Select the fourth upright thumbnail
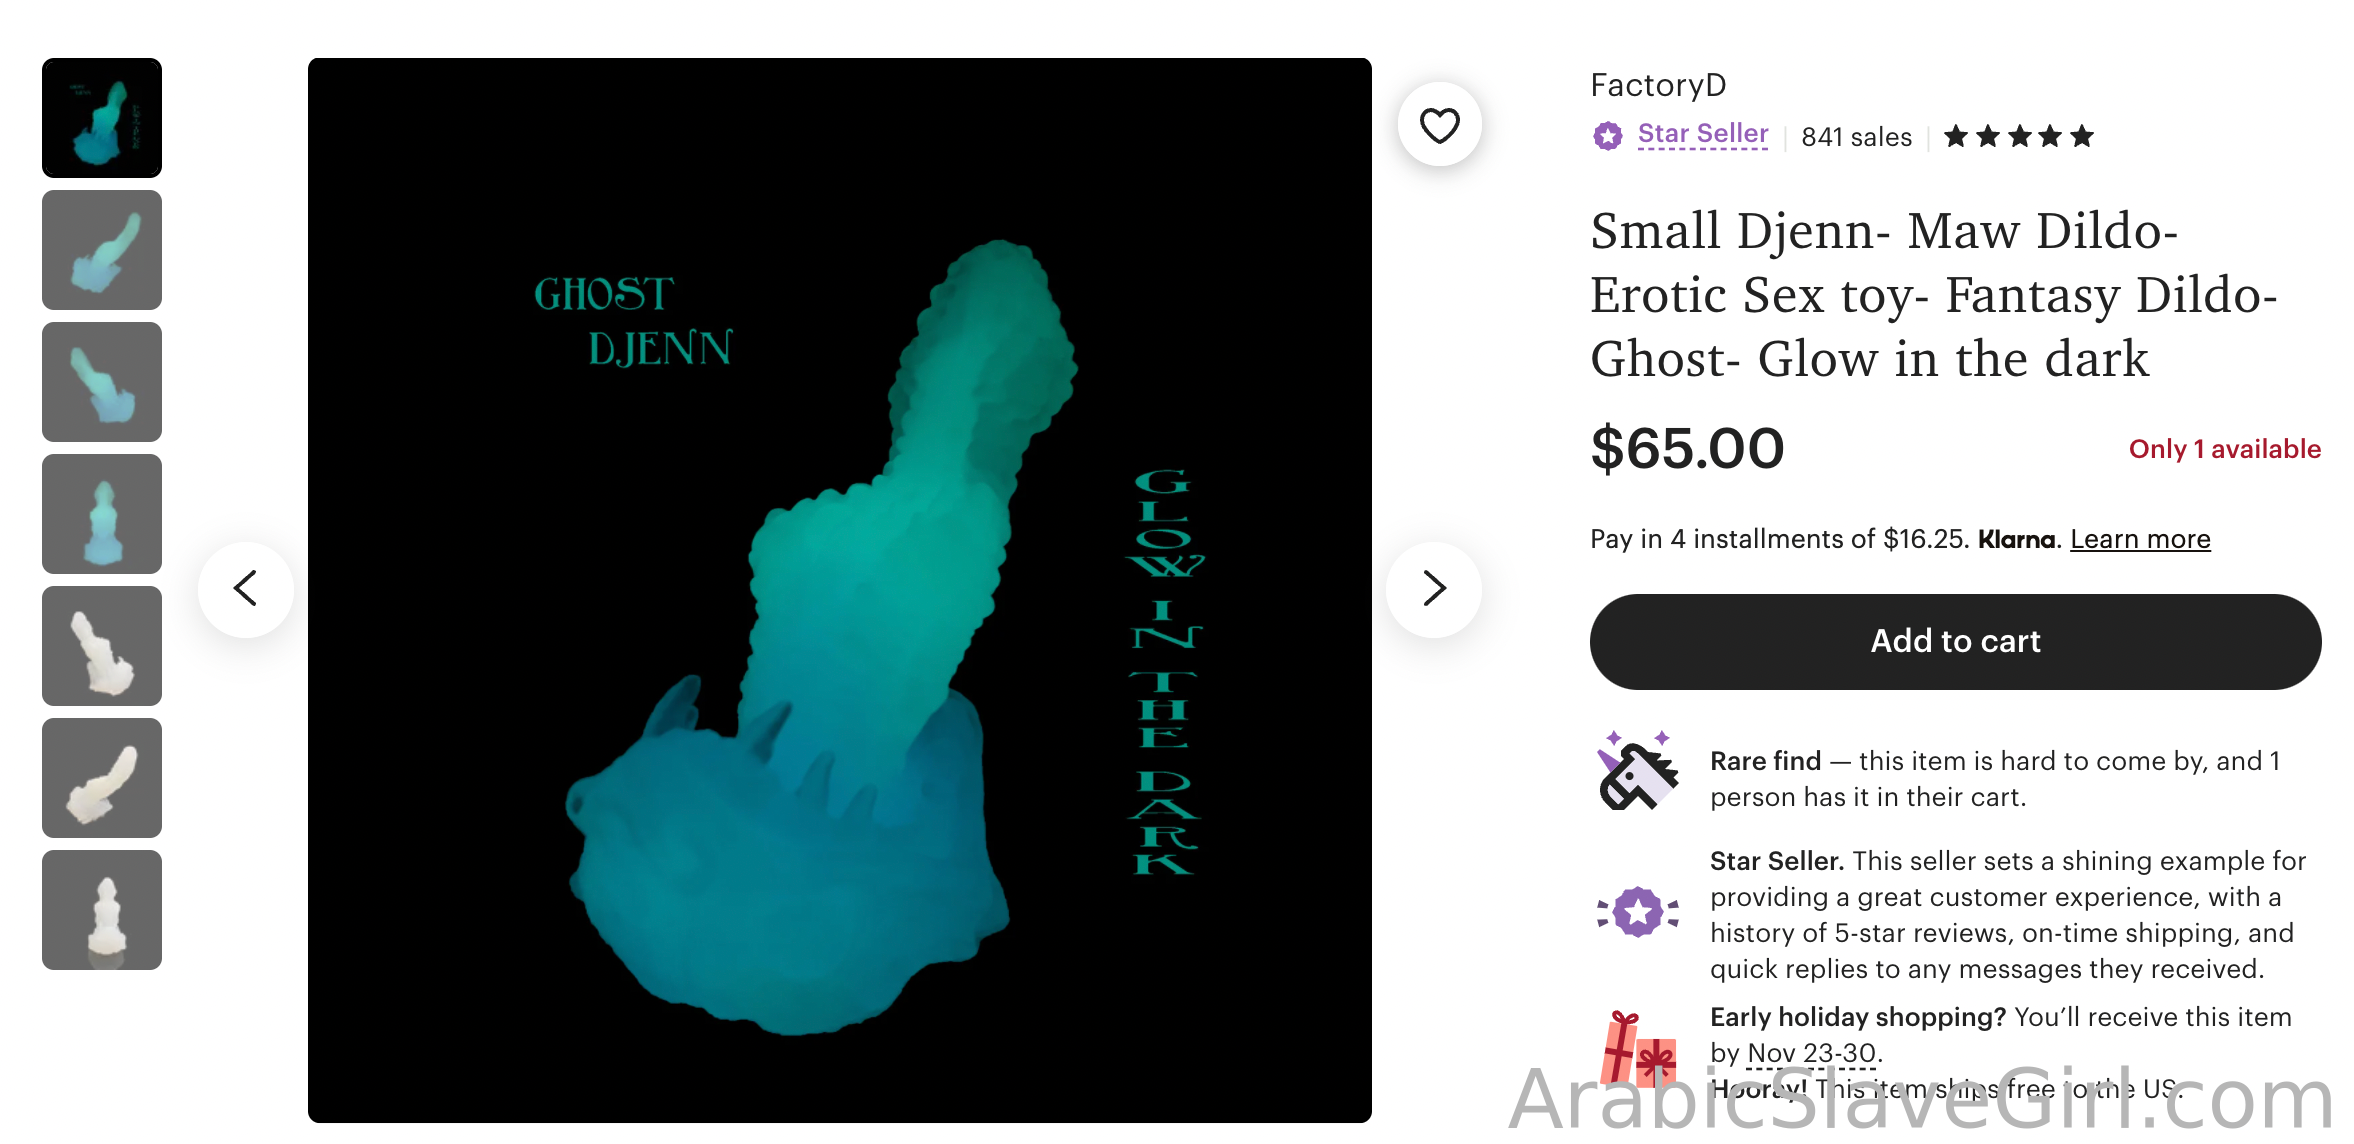 click(x=102, y=514)
